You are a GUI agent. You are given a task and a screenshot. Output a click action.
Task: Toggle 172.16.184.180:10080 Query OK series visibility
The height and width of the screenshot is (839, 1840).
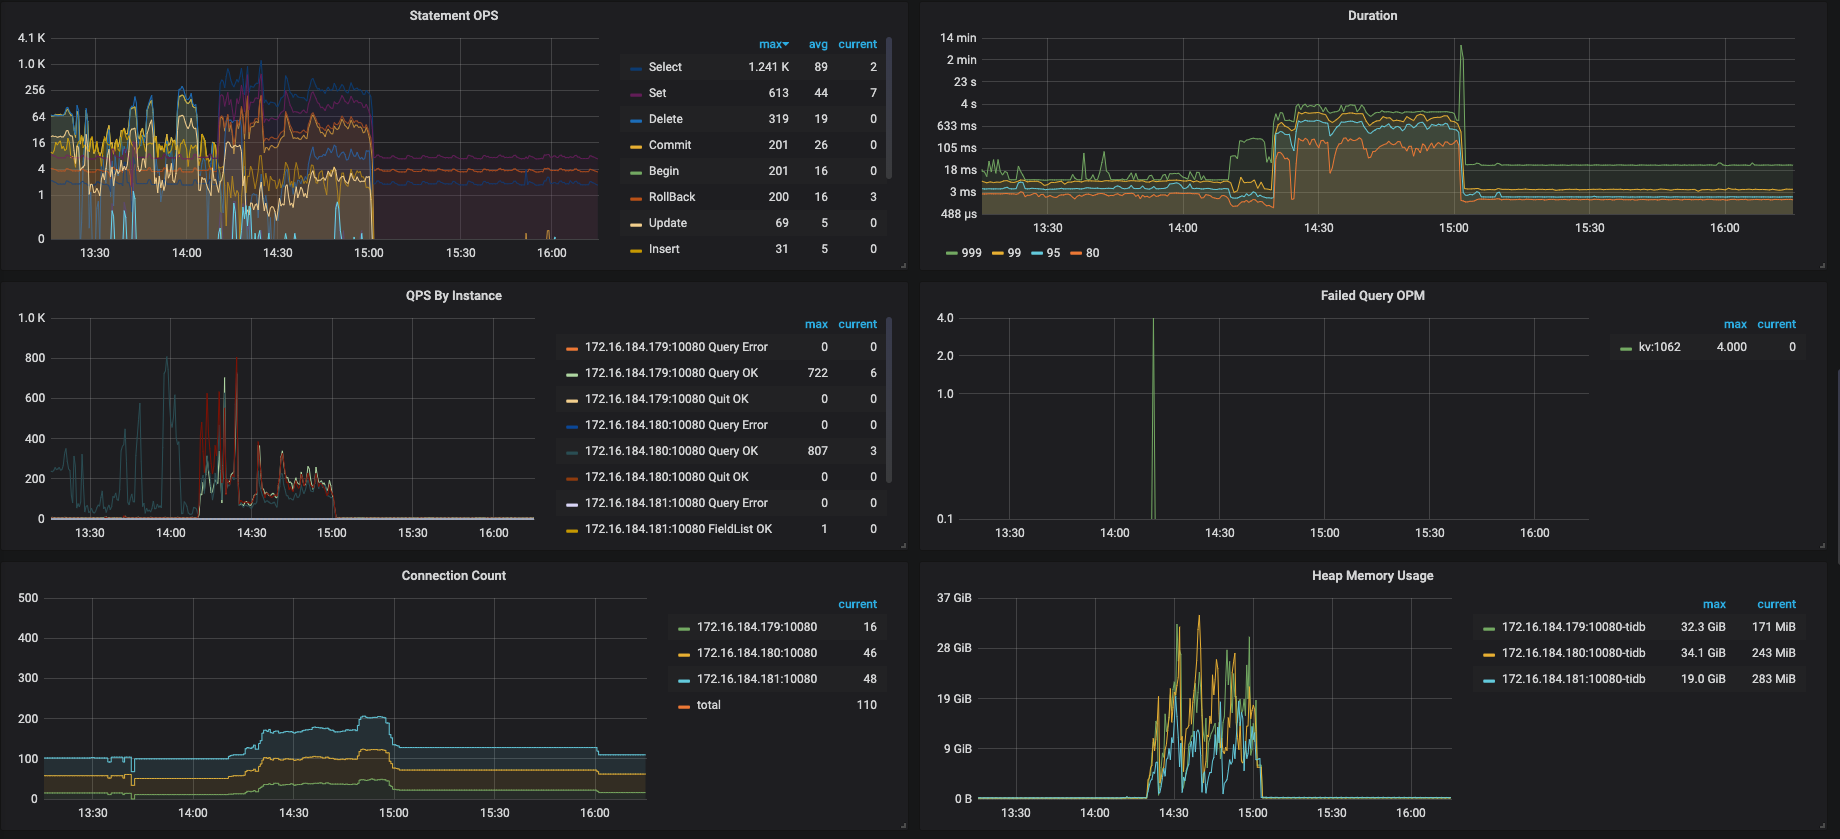(x=671, y=451)
